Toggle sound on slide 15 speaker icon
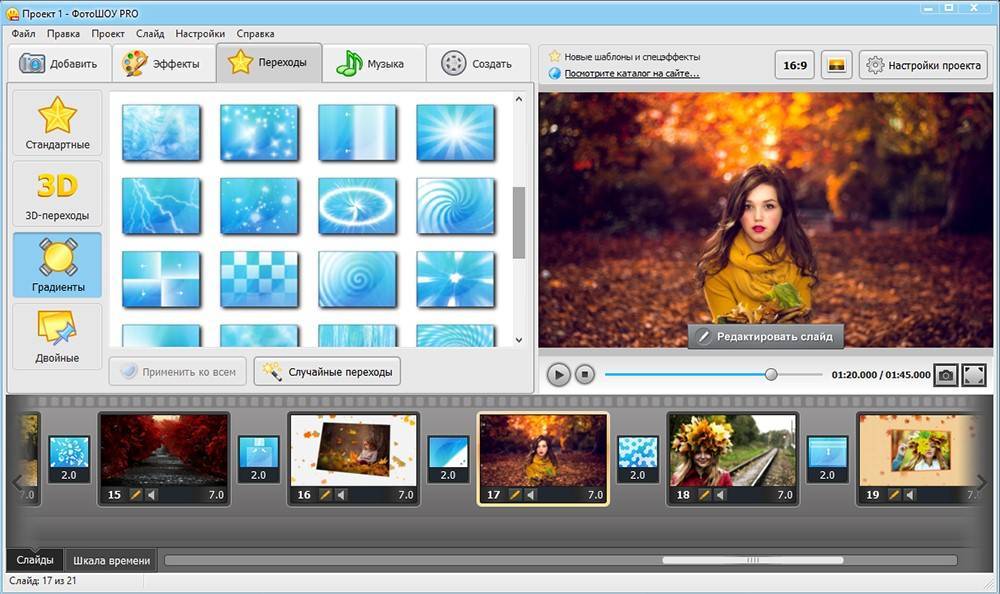The image size is (1000, 594). coord(152,494)
